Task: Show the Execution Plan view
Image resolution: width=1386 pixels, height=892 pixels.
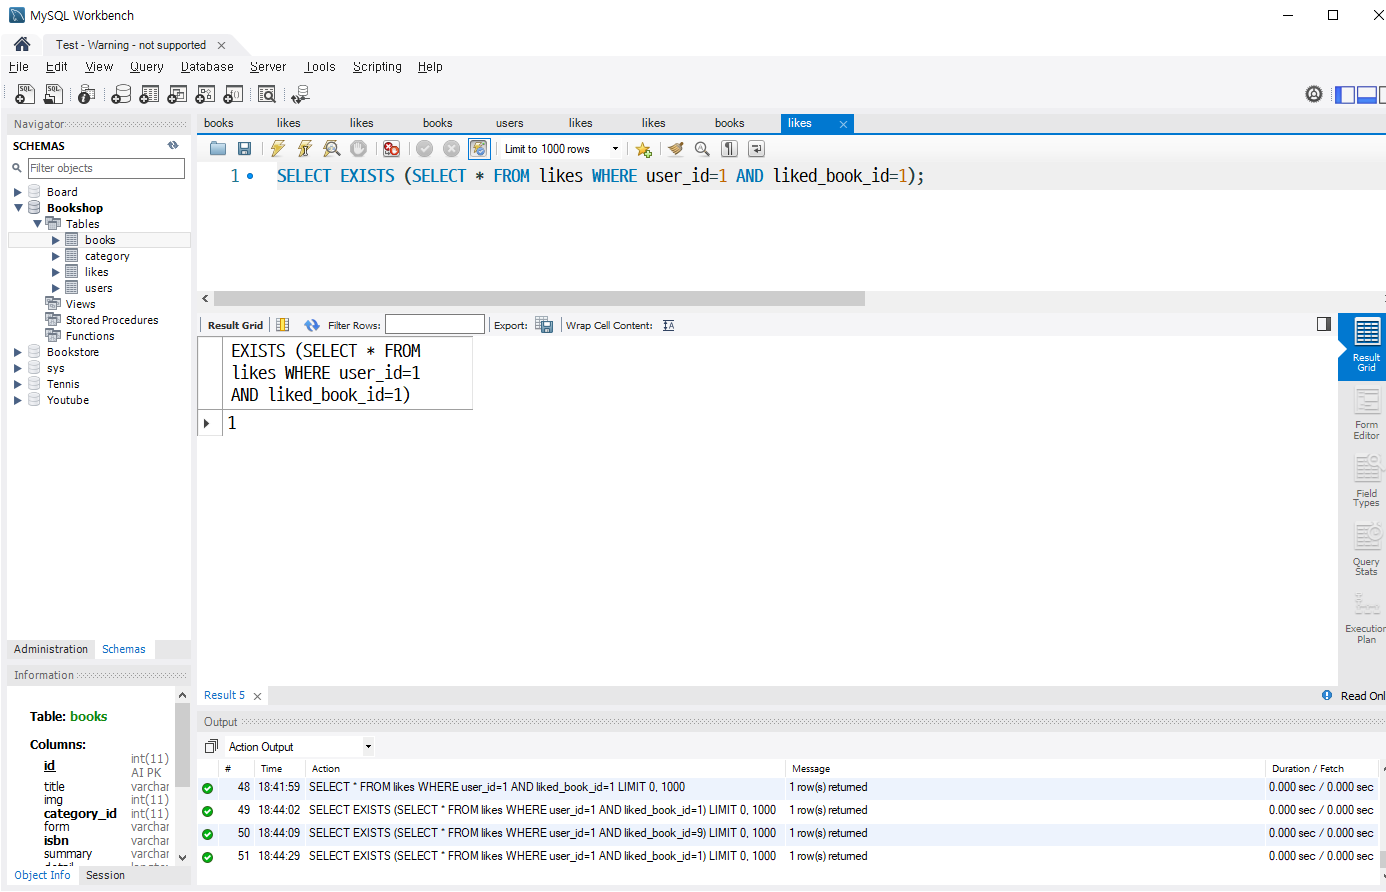Action: pos(1366,618)
